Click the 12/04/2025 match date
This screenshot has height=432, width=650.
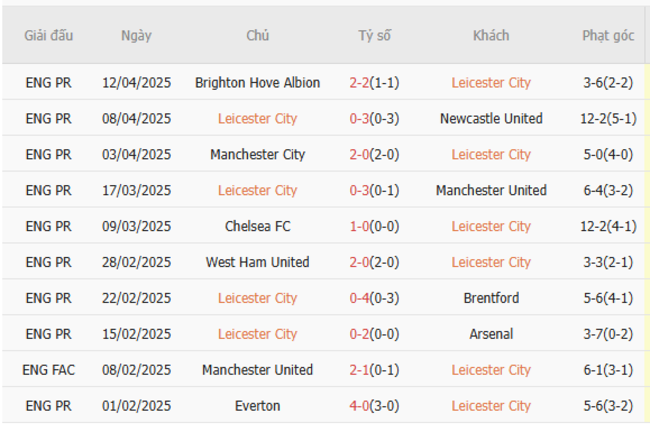pyautogui.click(x=136, y=83)
